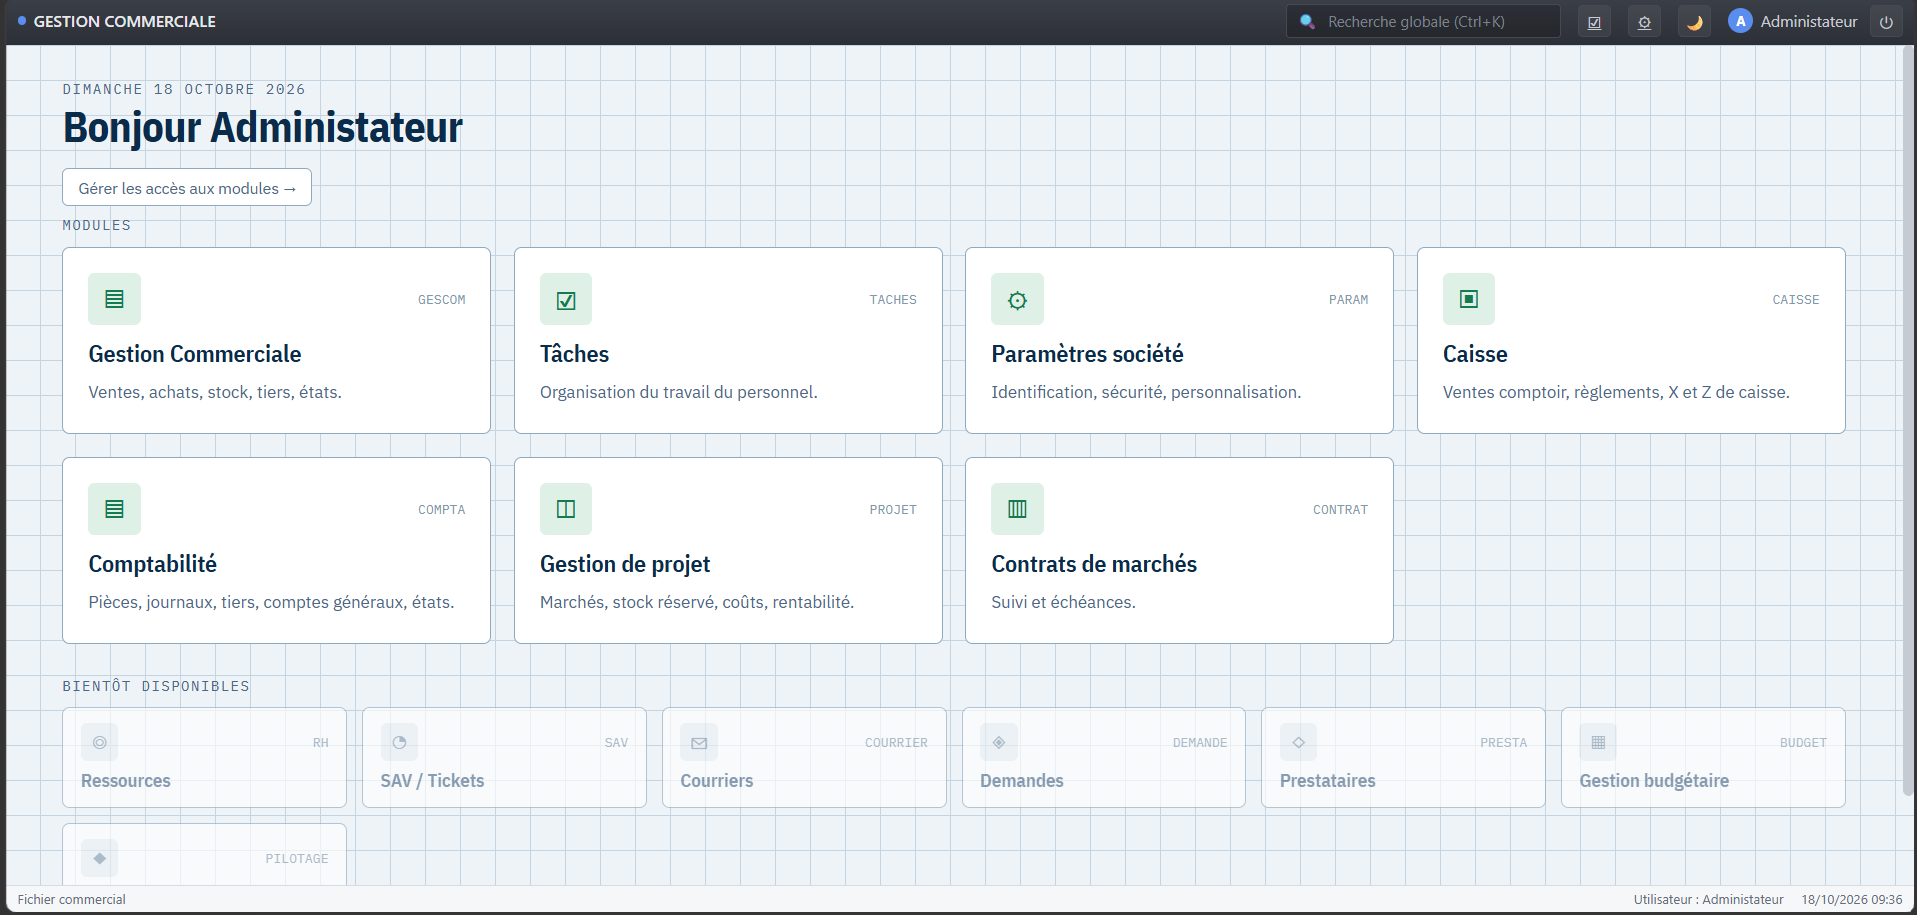Click the Contrats de marchés icon

[x=1017, y=509]
